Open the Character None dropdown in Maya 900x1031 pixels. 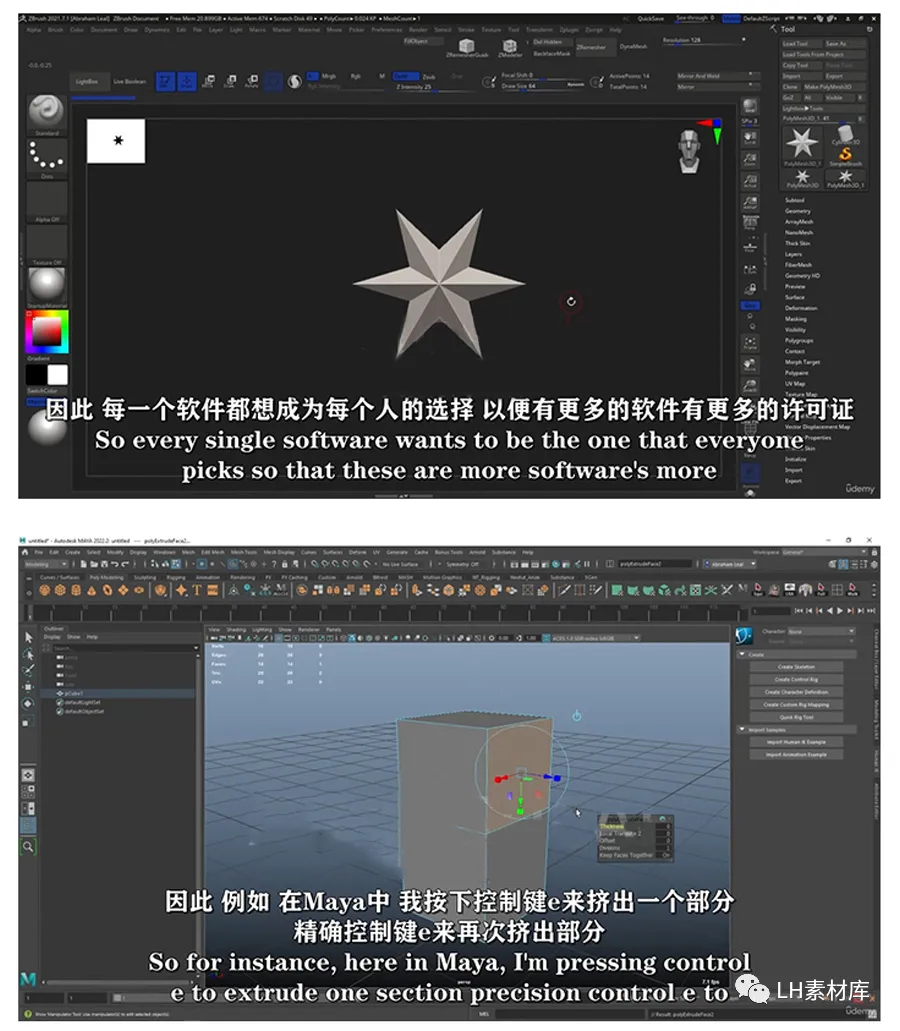(822, 631)
